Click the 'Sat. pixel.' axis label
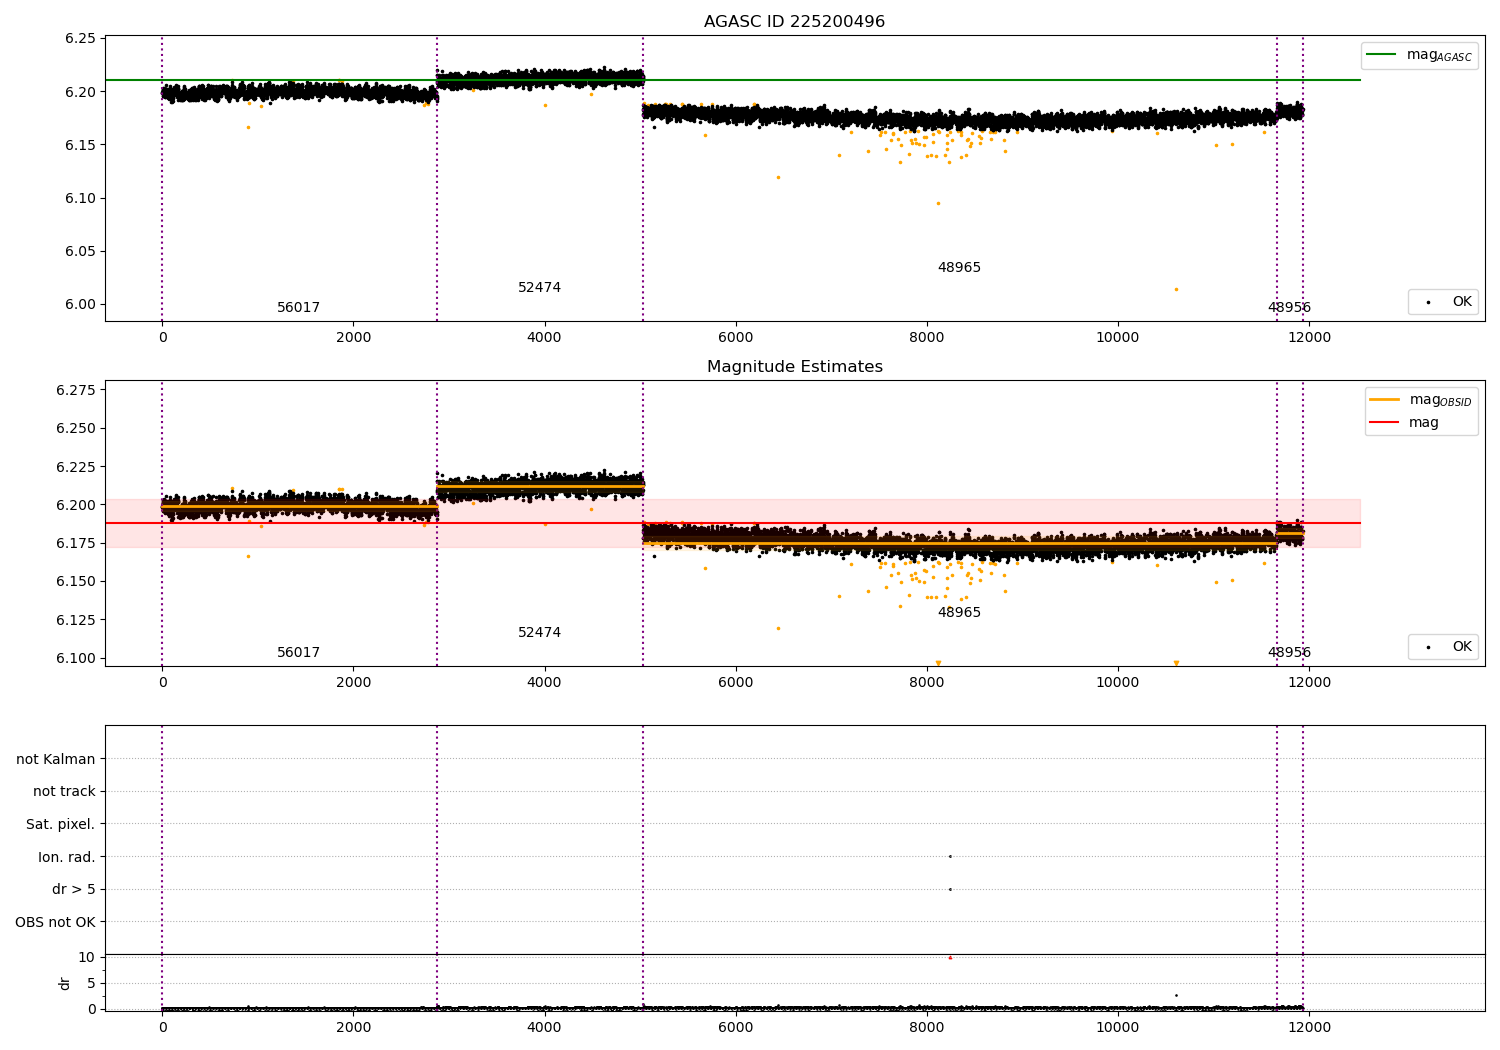The width and height of the screenshot is (1500, 1050). pyautogui.click(x=61, y=824)
